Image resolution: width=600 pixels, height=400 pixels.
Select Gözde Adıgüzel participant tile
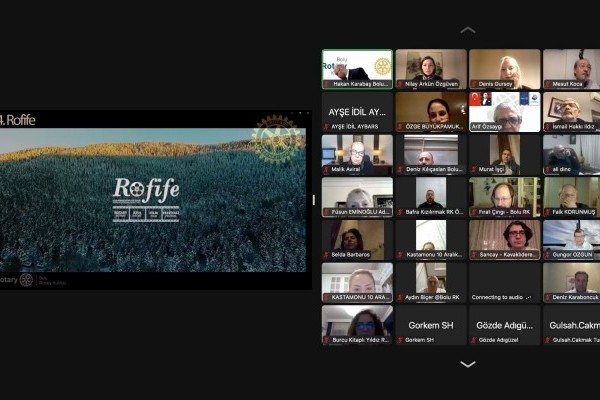coord(505,325)
